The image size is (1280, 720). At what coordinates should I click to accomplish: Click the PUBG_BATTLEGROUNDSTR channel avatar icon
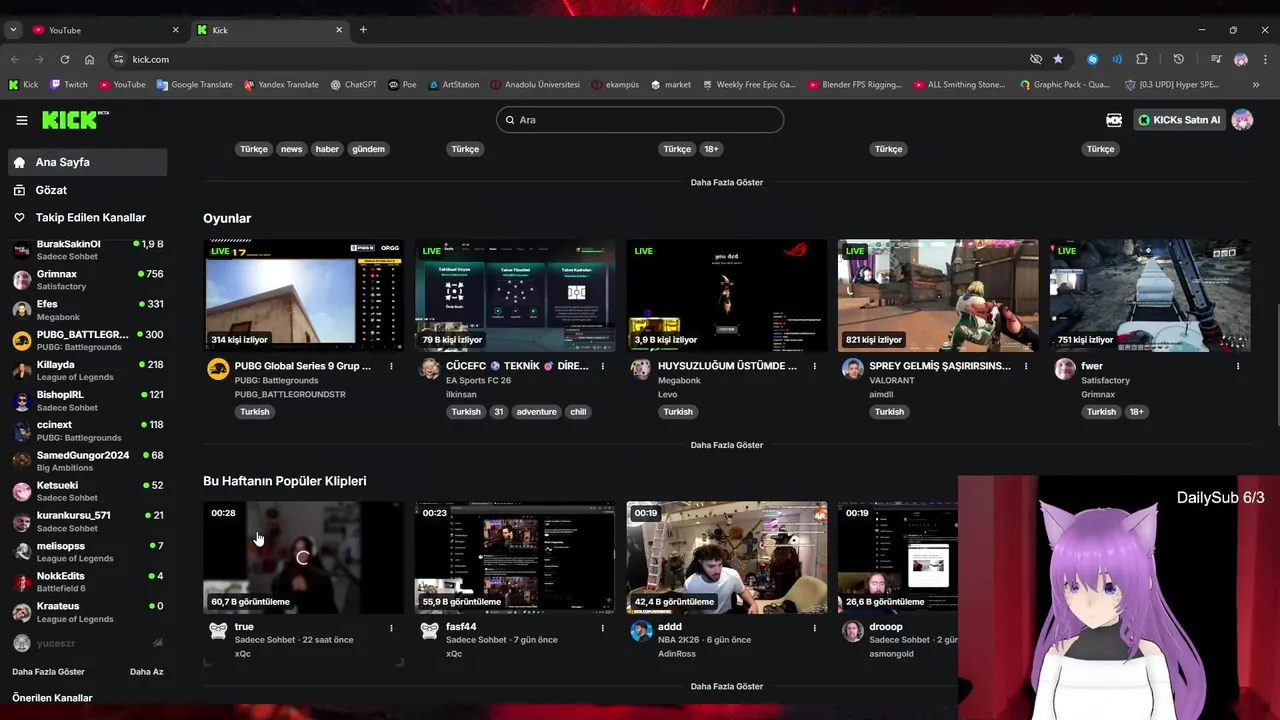pos(218,370)
